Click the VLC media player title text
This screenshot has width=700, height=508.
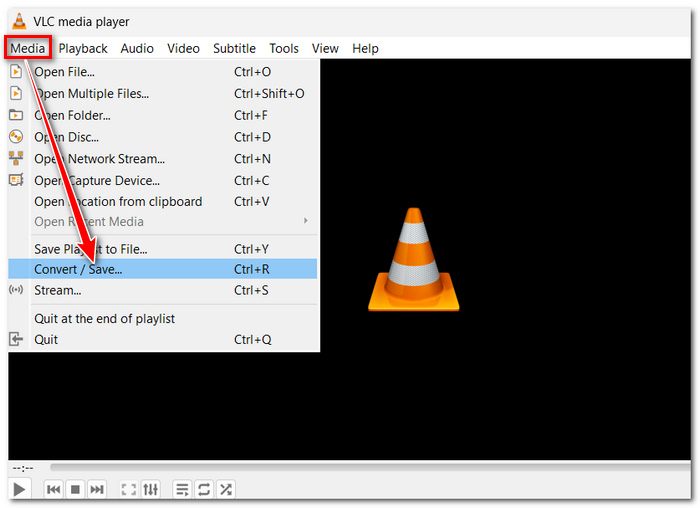(x=81, y=21)
